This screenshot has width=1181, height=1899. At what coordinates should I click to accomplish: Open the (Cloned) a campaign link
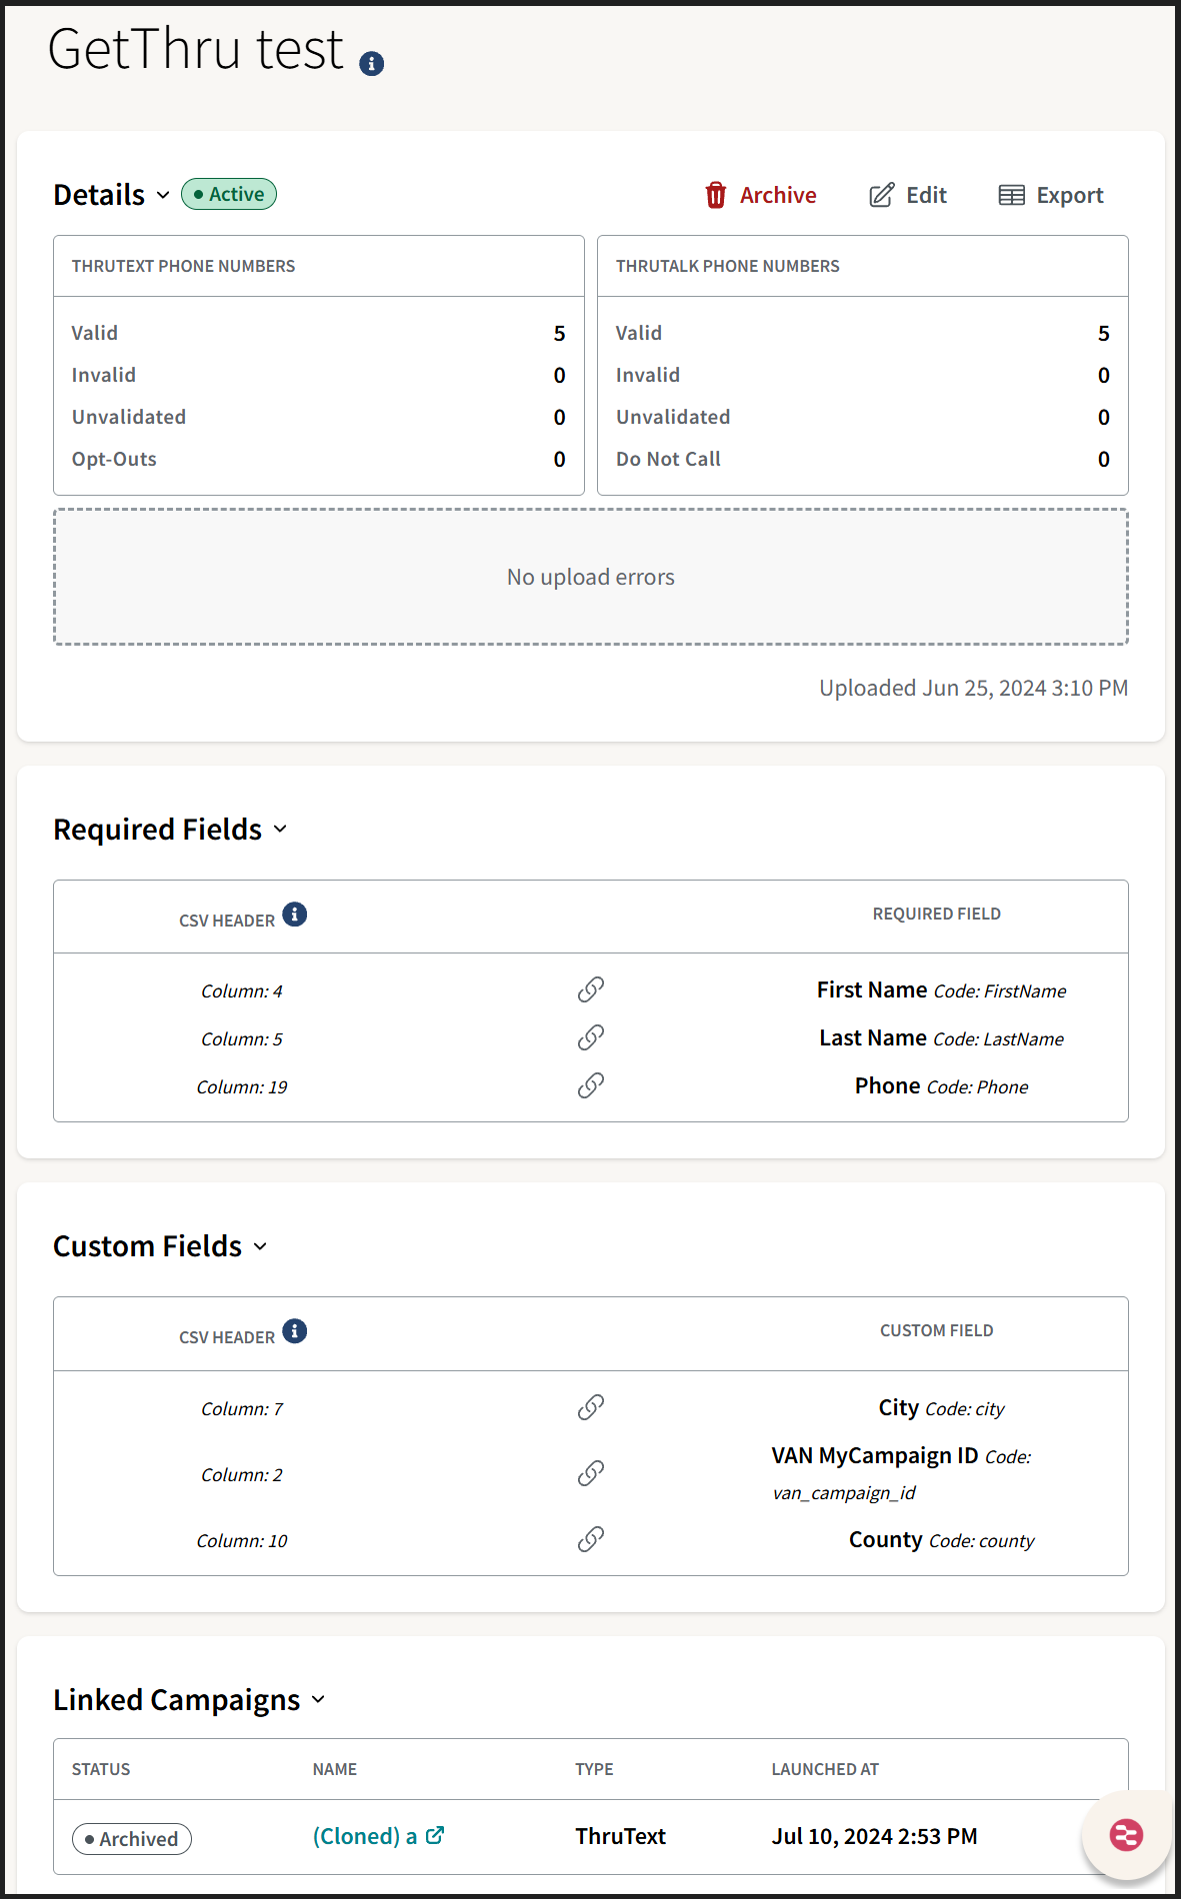(x=365, y=1836)
